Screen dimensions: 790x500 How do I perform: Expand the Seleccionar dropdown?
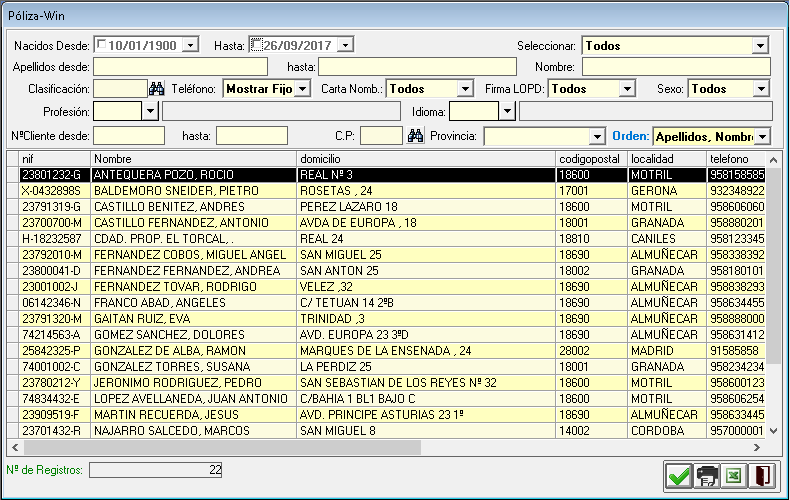click(760, 46)
